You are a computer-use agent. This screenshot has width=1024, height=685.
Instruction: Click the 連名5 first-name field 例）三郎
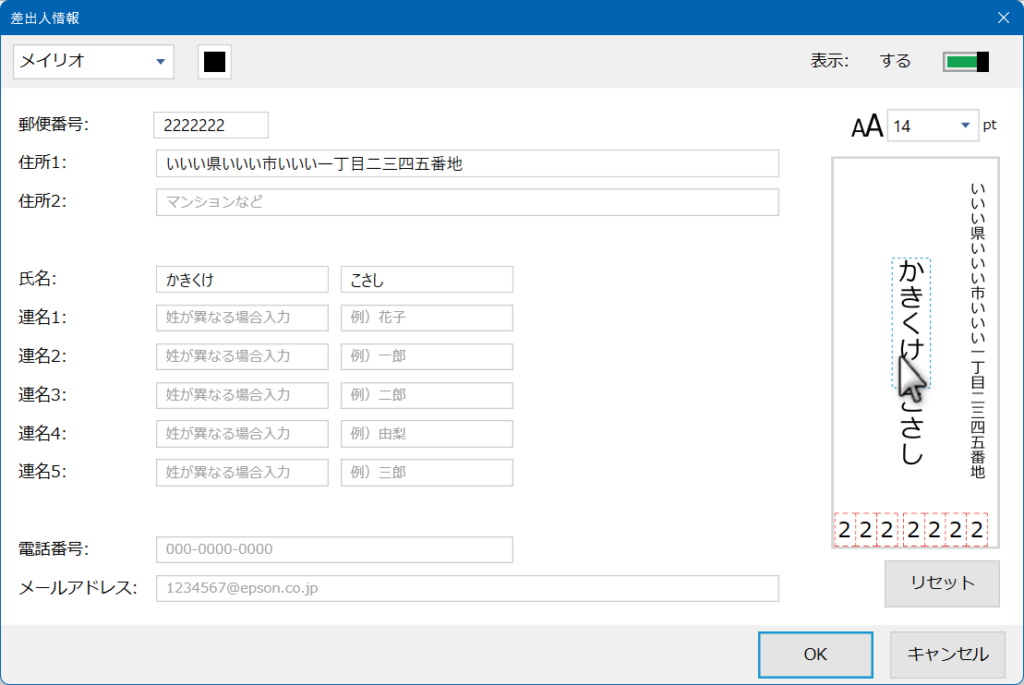click(426, 472)
